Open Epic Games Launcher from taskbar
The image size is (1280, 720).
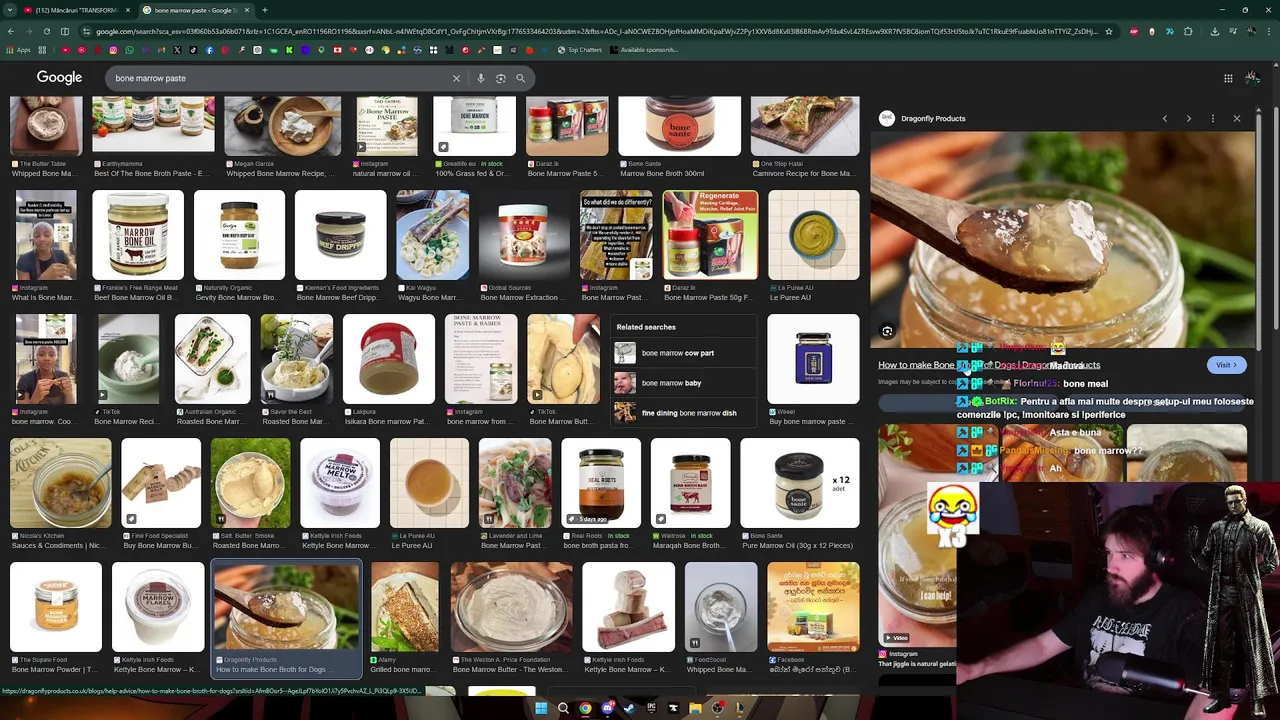pos(651,708)
